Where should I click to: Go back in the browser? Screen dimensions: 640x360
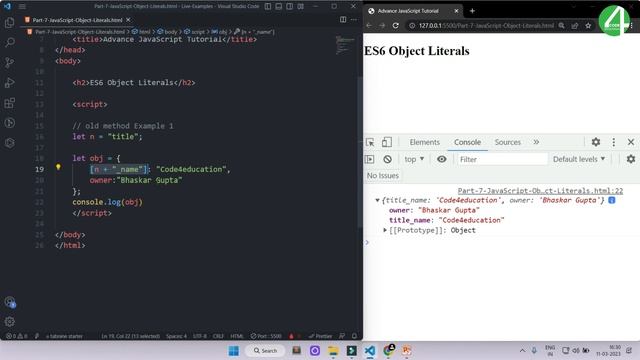click(x=369, y=25)
